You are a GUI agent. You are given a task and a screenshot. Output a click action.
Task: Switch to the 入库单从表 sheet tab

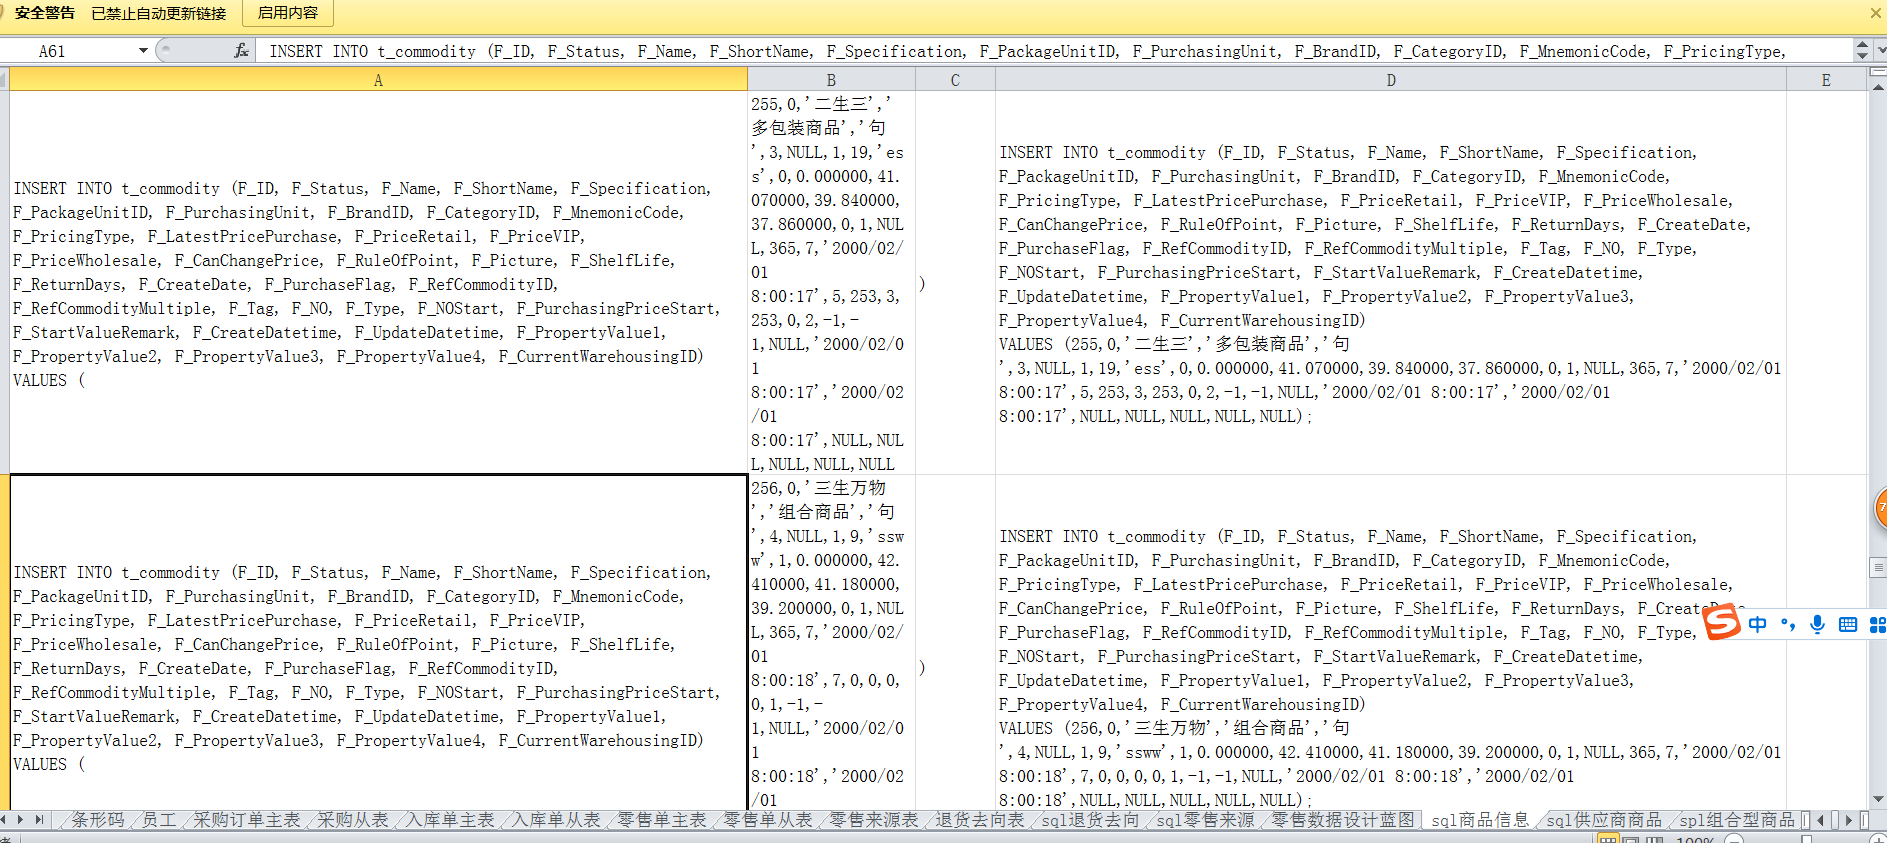click(x=556, y=820)
